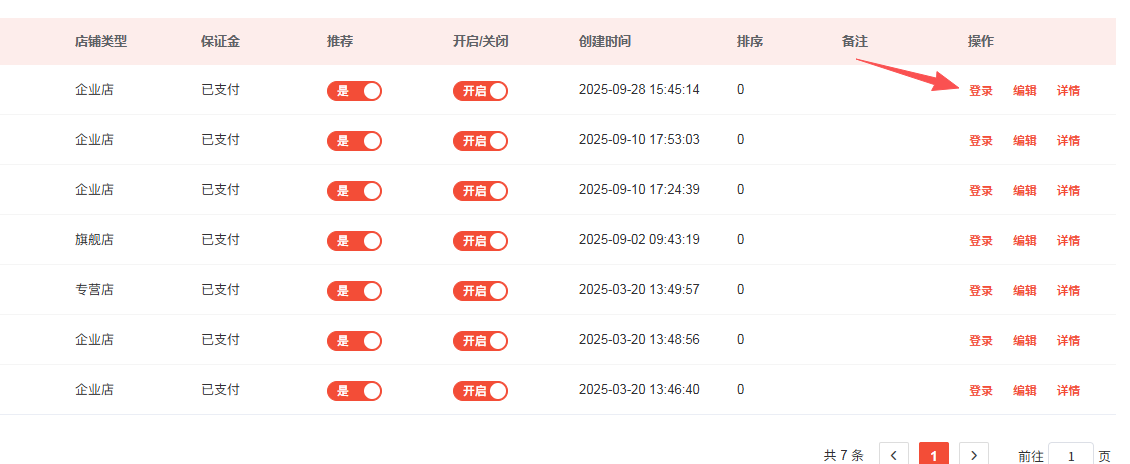Click 登录 for the 专营店 row
The width and height of the screenshot is (1130, 464).
coord(980,291)
